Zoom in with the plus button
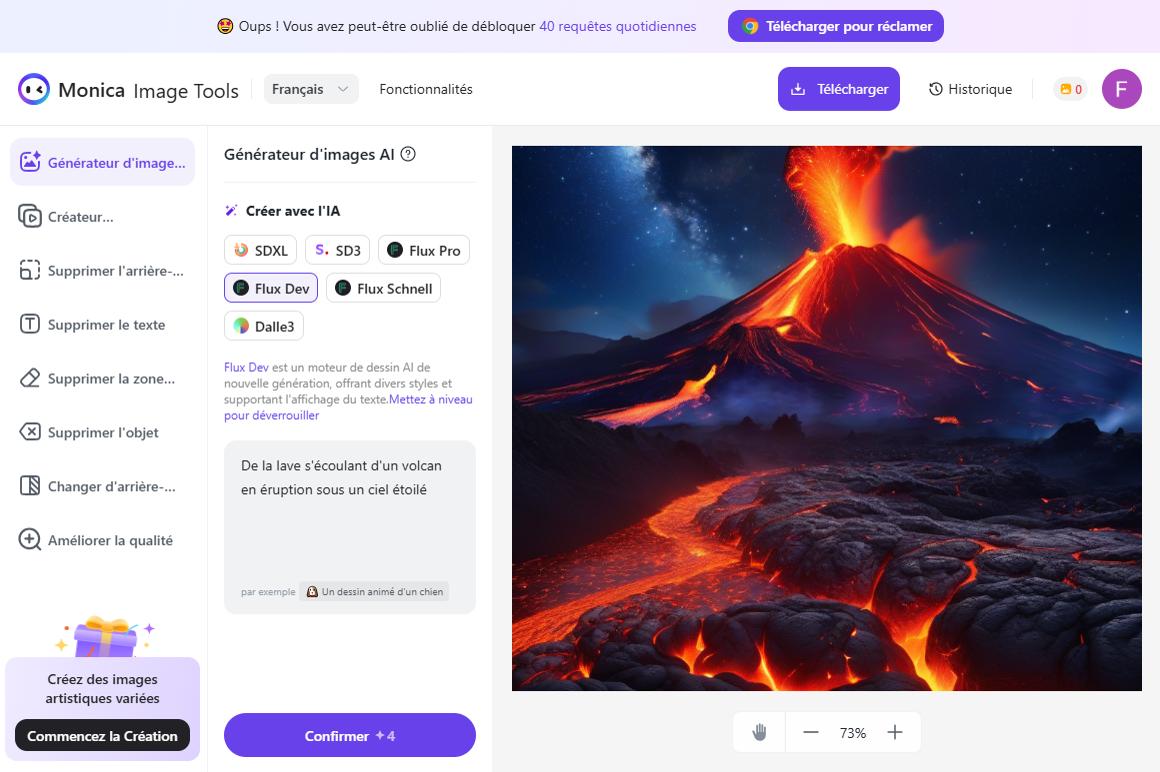This screenshot has width=1160, height=772. (895, 732)
